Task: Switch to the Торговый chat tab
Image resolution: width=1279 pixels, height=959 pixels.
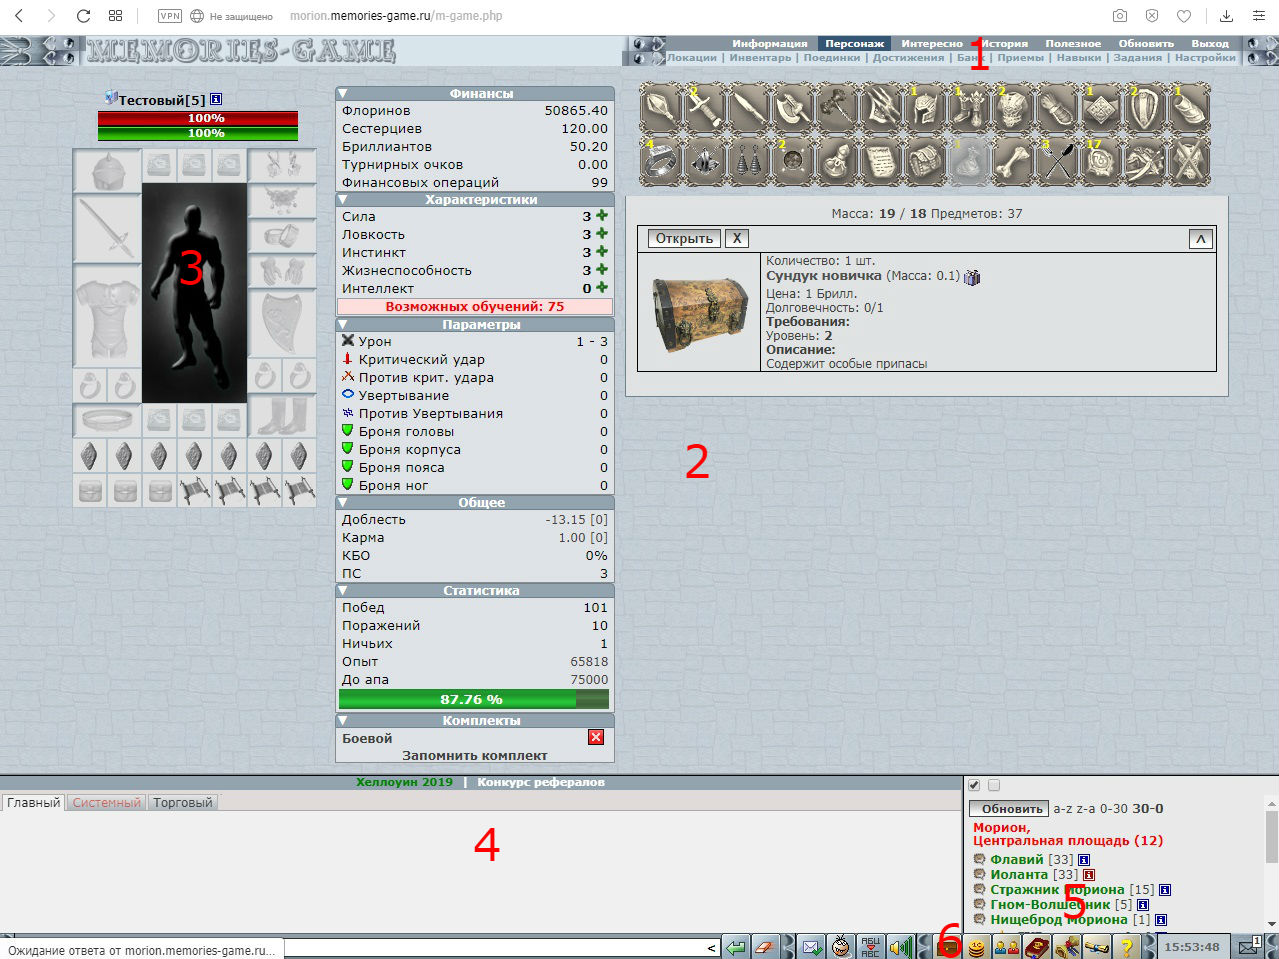Action: point(182,803)
